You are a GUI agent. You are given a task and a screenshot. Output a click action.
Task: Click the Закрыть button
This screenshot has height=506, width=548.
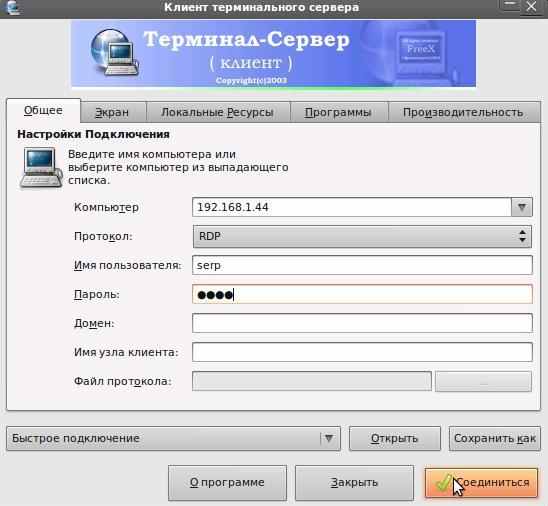click(354, 483)
